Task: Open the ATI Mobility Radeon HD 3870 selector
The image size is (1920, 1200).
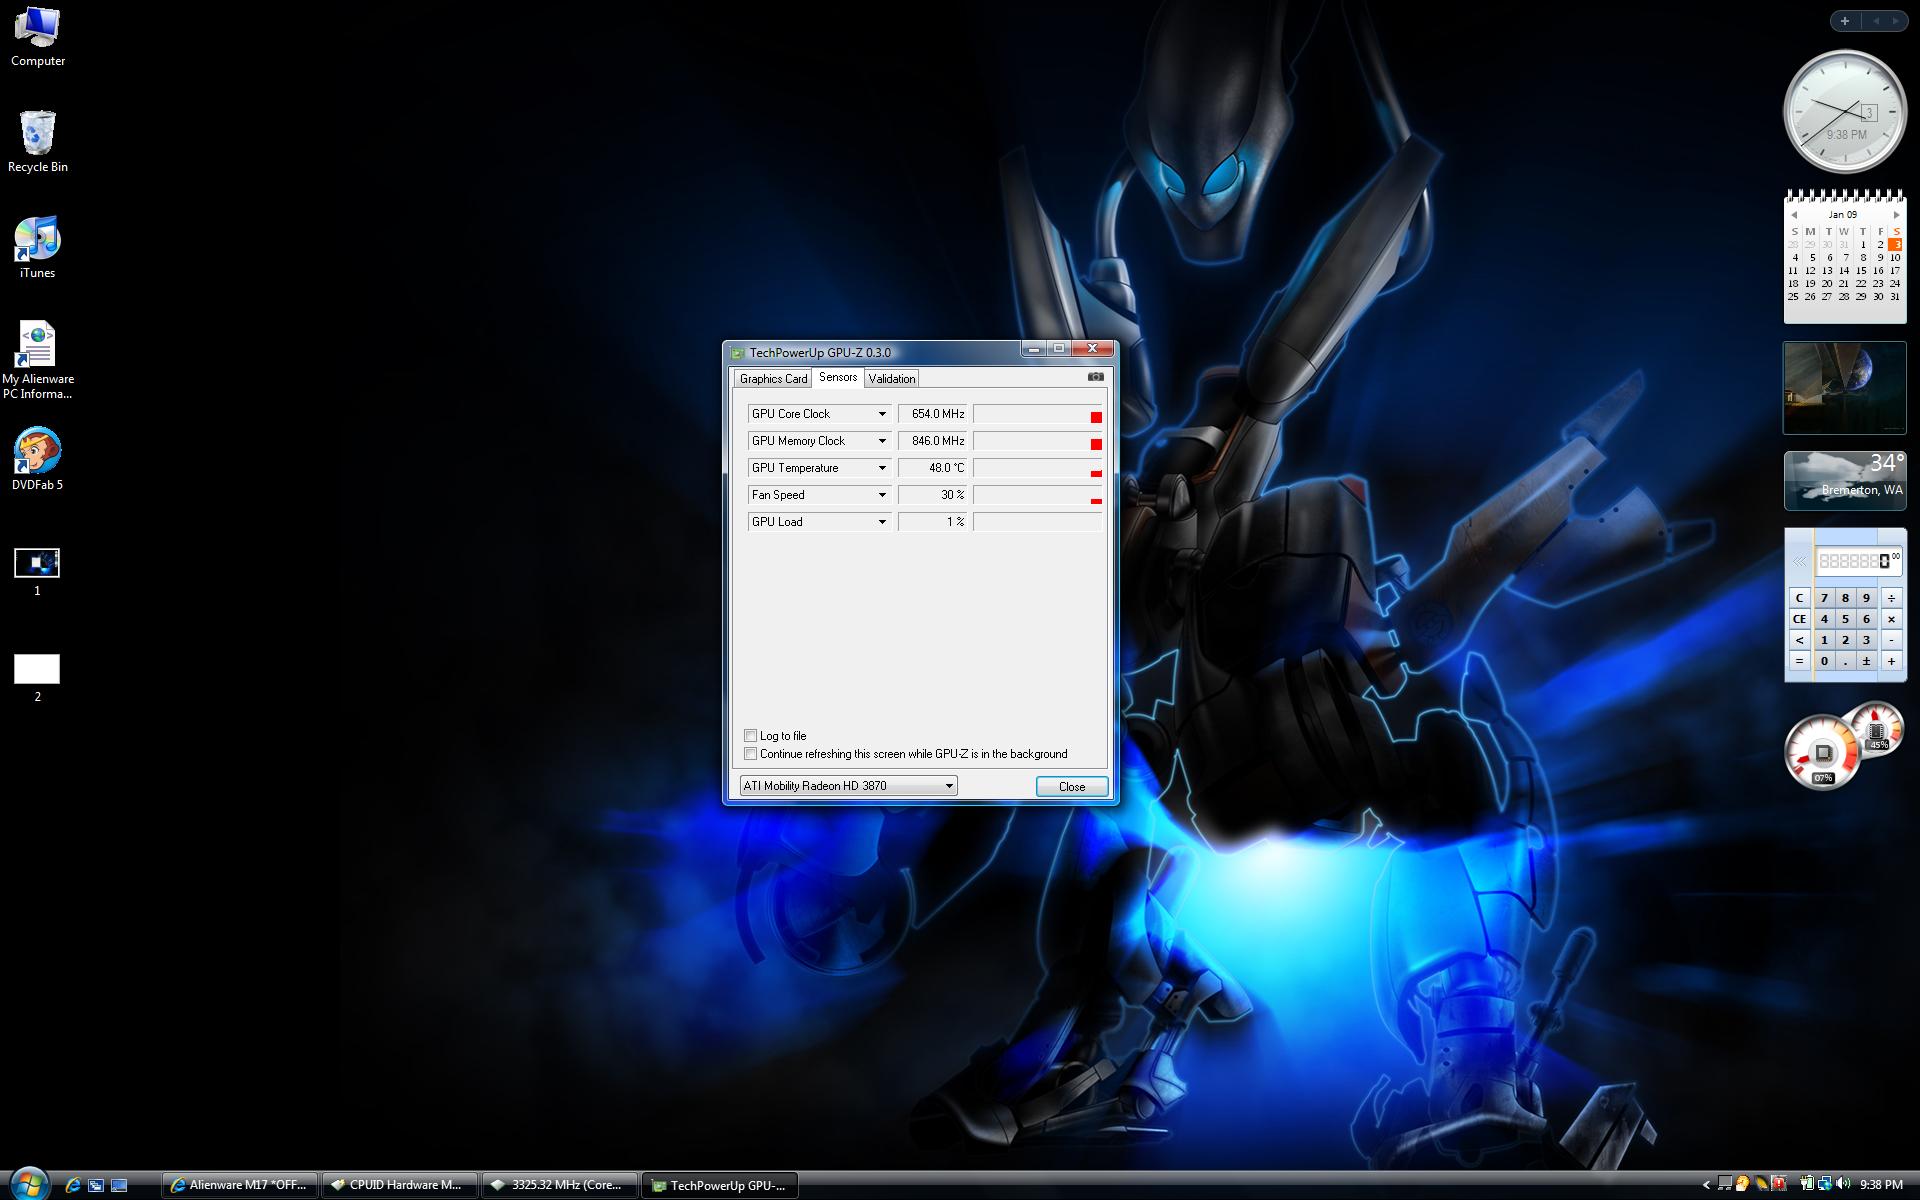Action: [848, 786]
